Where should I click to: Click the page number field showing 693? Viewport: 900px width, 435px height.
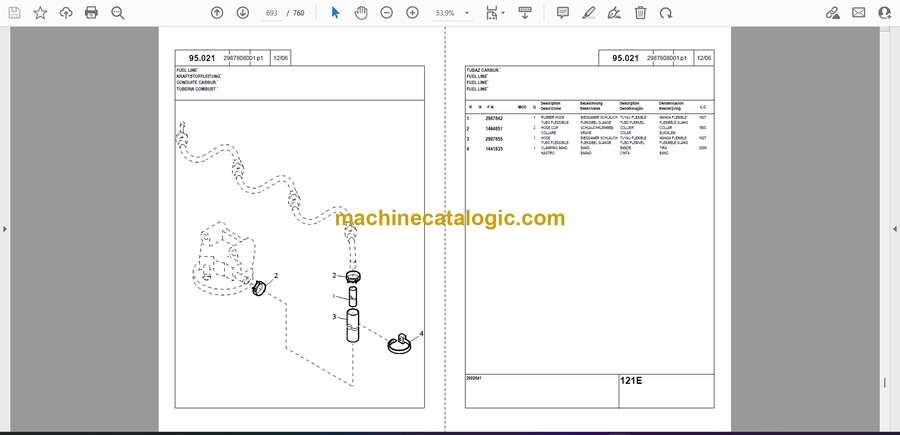[272, 13]
